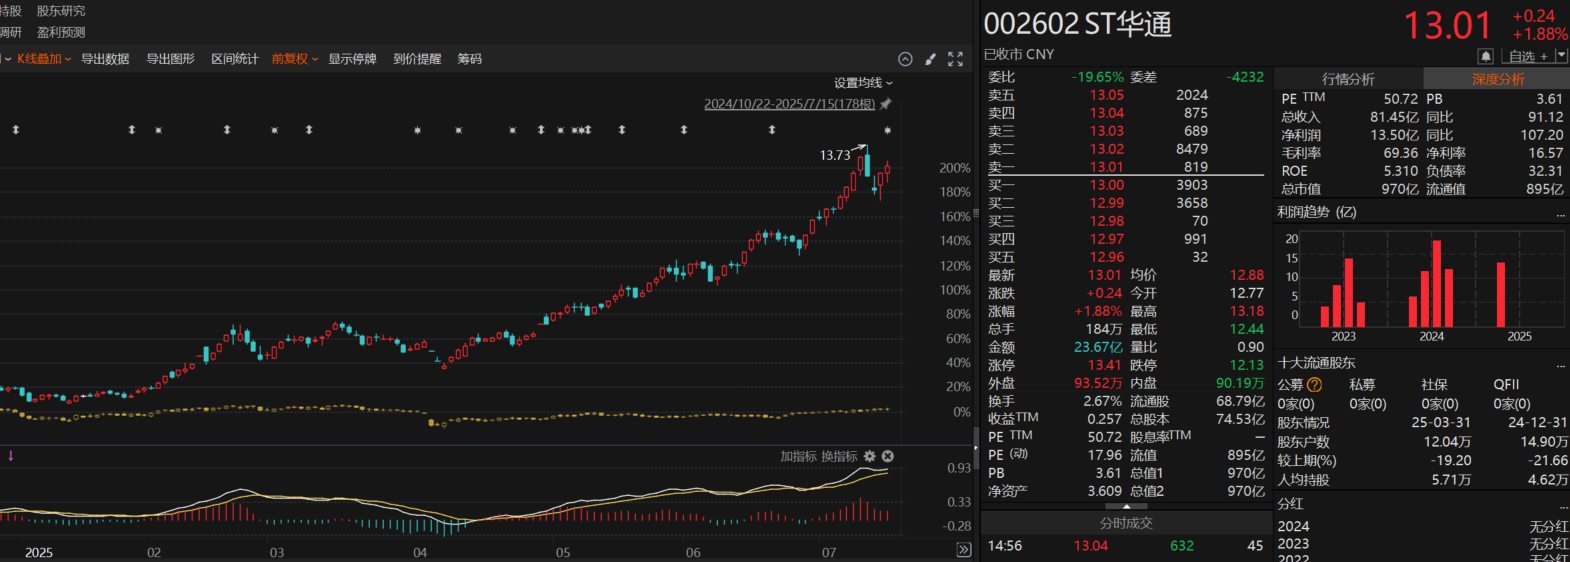The width and height of the screenshot is (1570, 562).
Task: Toggle 显示停牌 display option
Action: [352, 59]
